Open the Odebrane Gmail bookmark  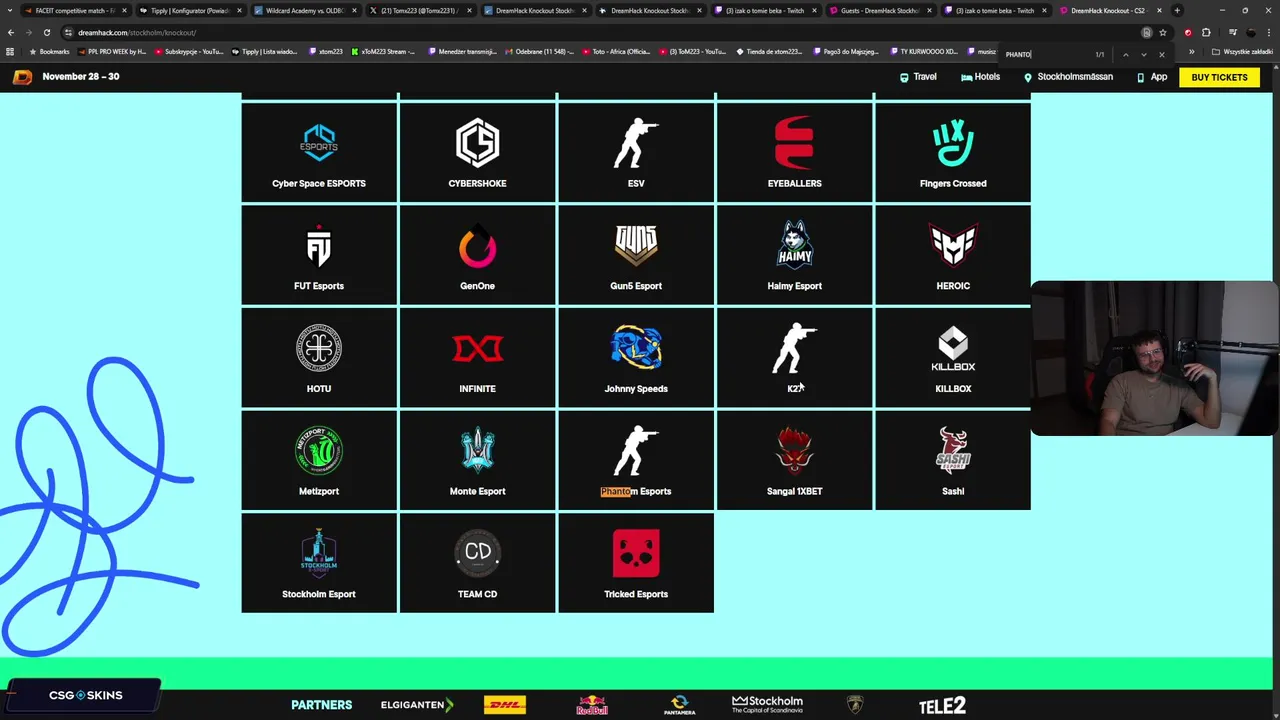[x=541, y=52]
